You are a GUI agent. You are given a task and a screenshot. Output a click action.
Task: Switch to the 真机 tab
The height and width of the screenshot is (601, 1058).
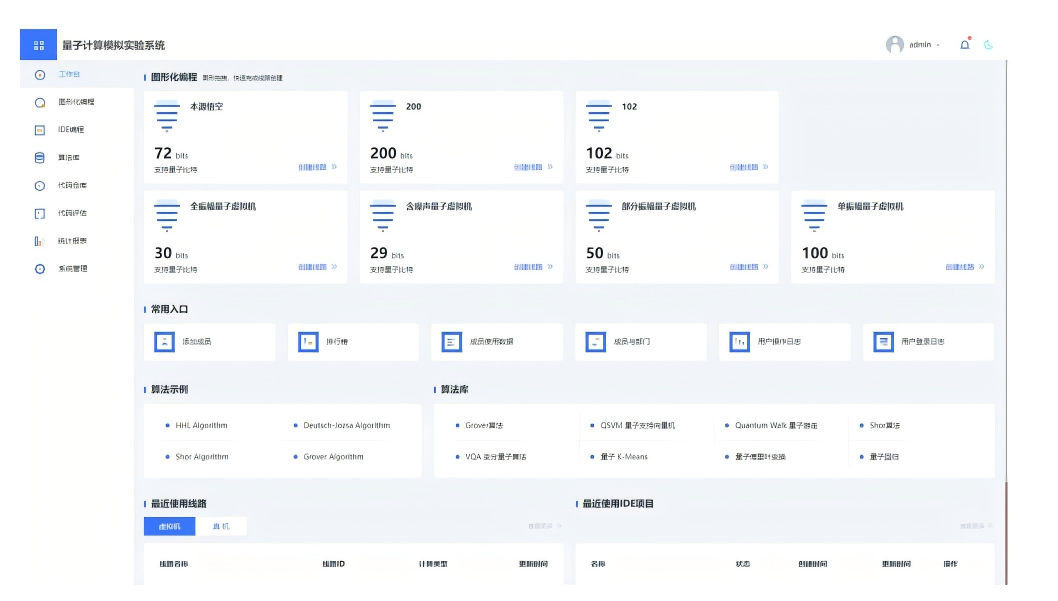pos(221,526)
